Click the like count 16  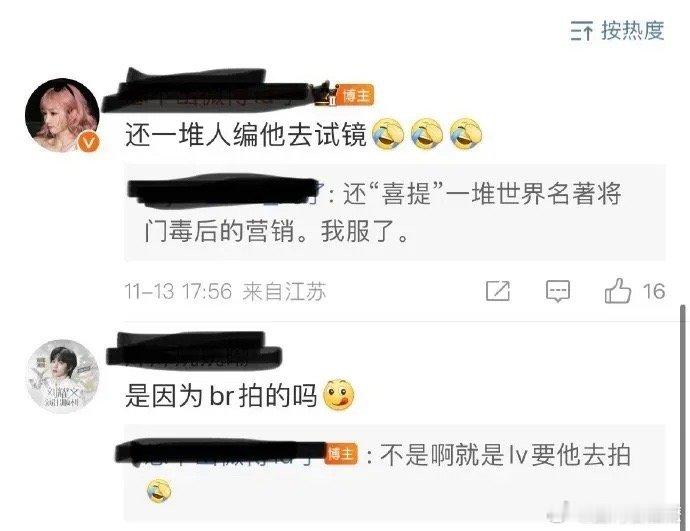click(653, 291)
